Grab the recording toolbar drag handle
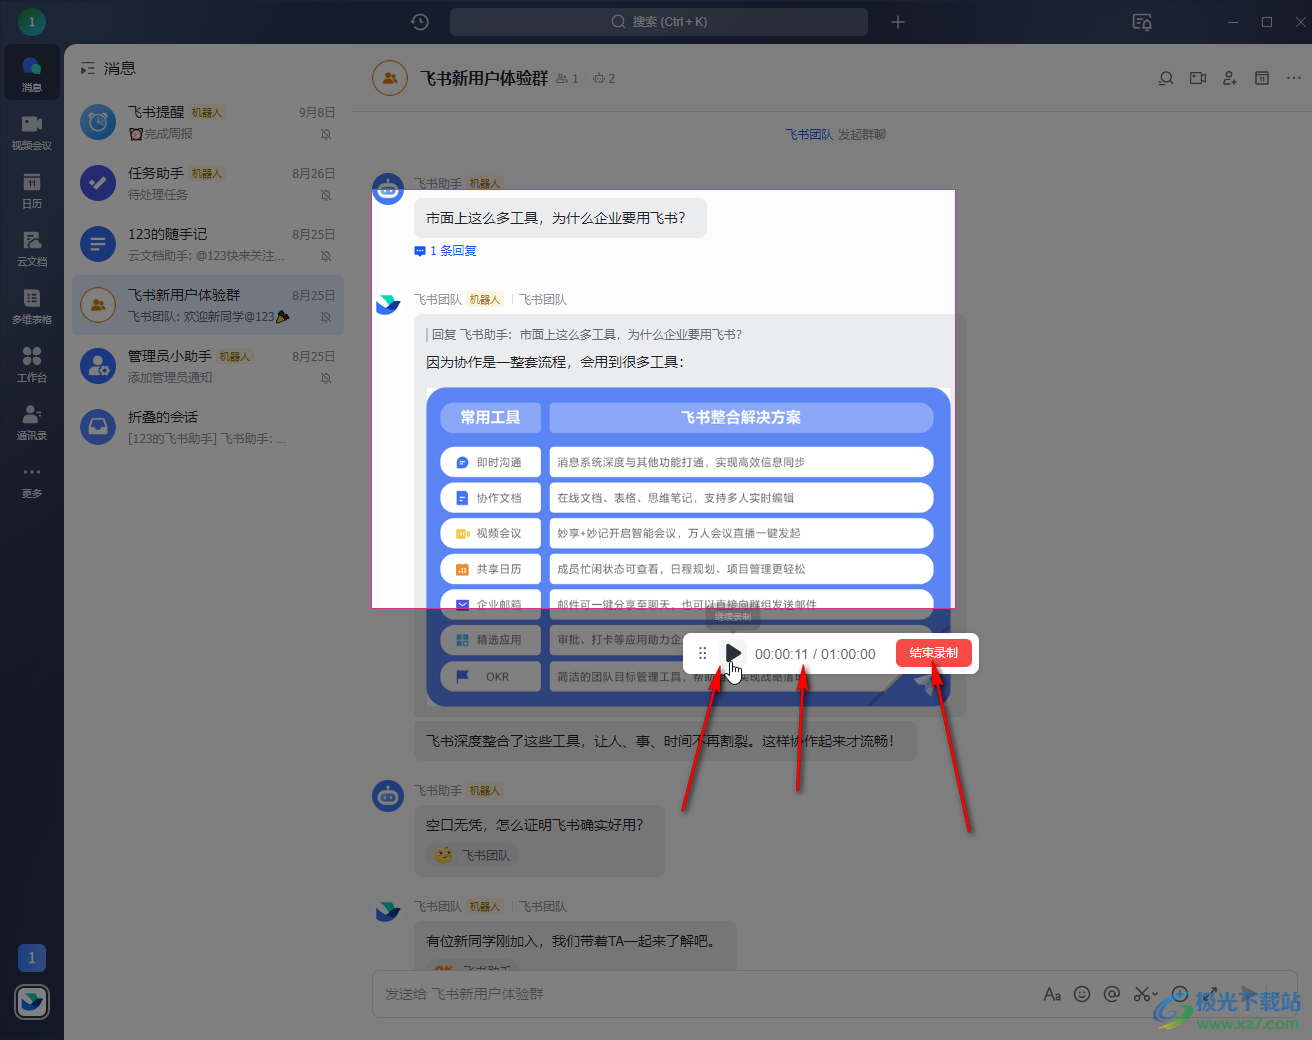1312x1040 pixels. (x=703, y=653)
